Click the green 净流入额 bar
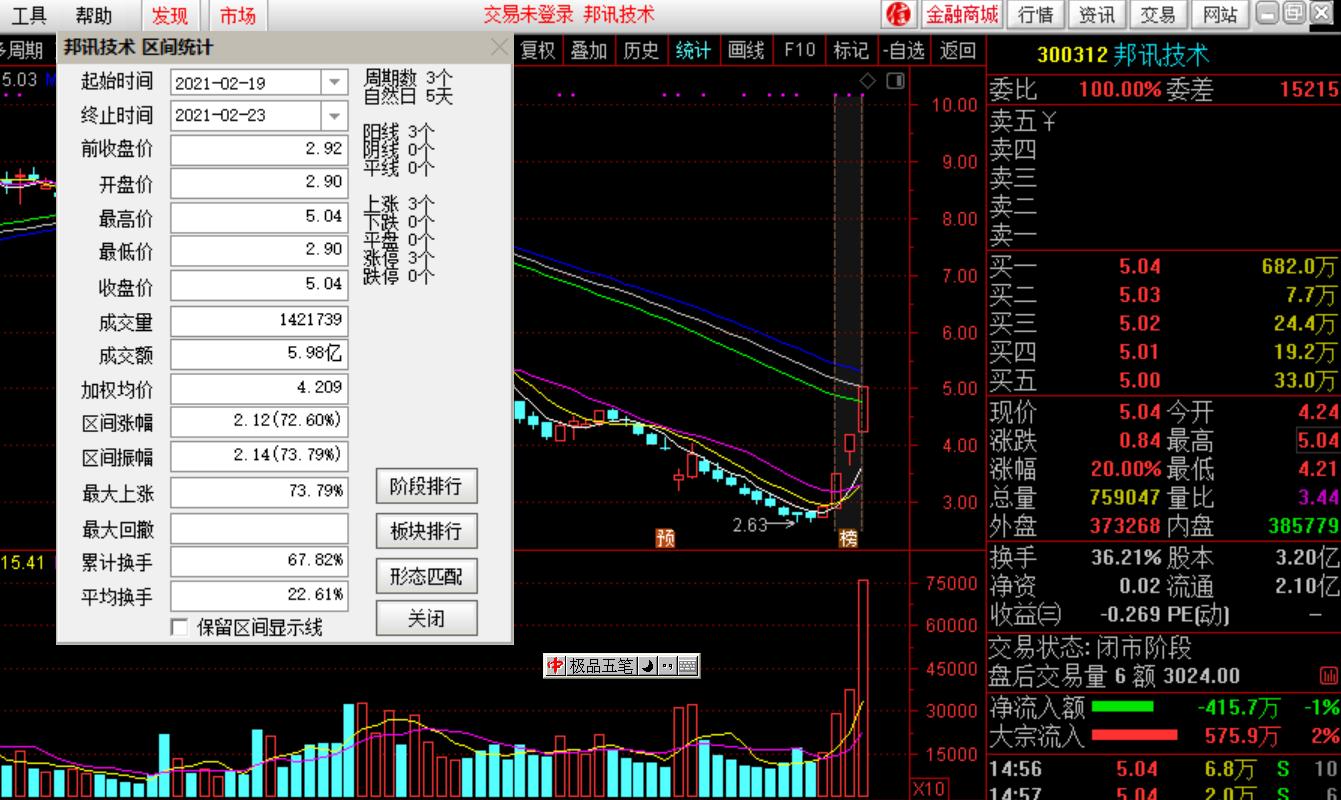 click(1122, 707)
